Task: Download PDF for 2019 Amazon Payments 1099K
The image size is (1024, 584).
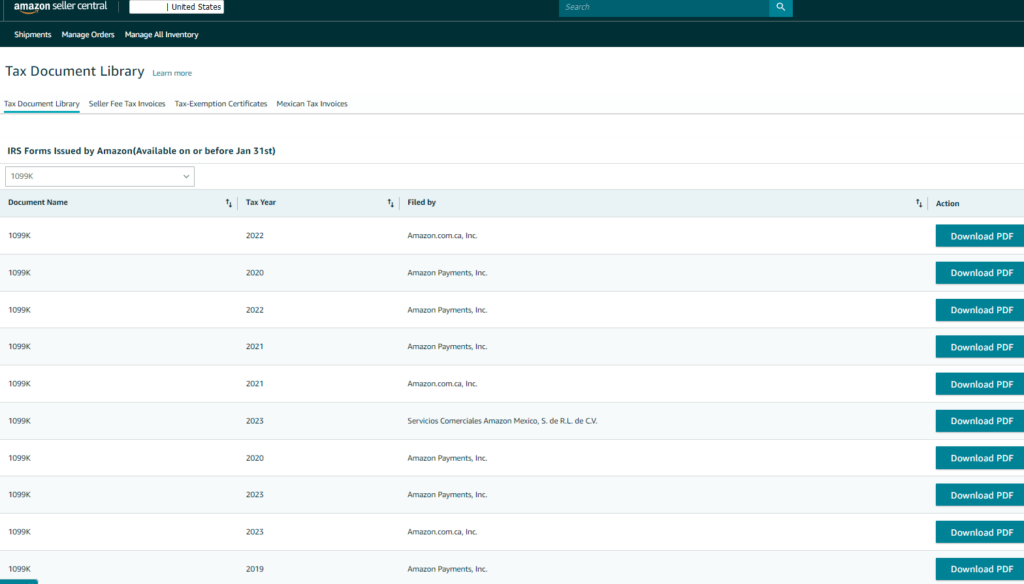Action: pyautogui.click(x=980, y=569)
